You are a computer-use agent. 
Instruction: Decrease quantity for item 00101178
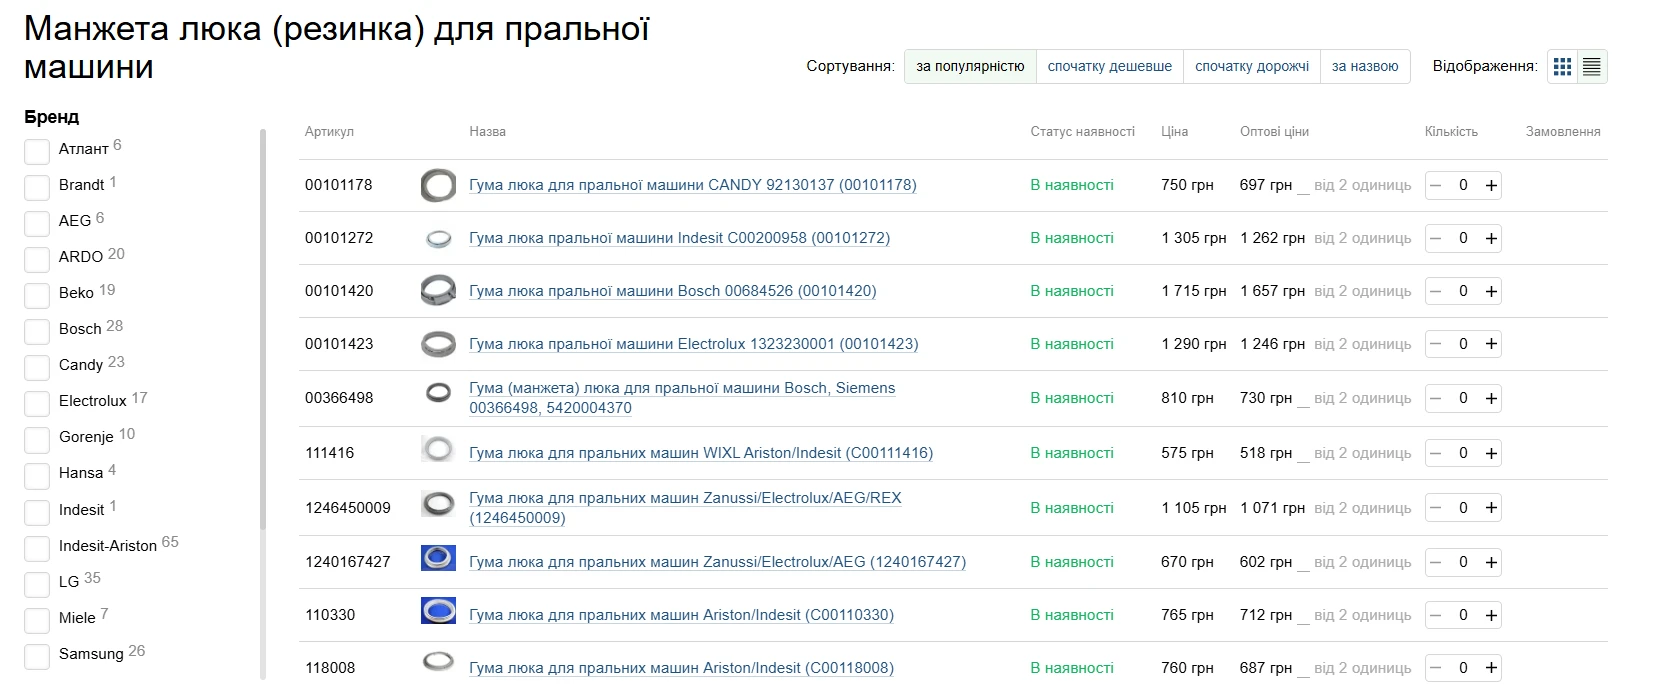[x=1436, y=185]
